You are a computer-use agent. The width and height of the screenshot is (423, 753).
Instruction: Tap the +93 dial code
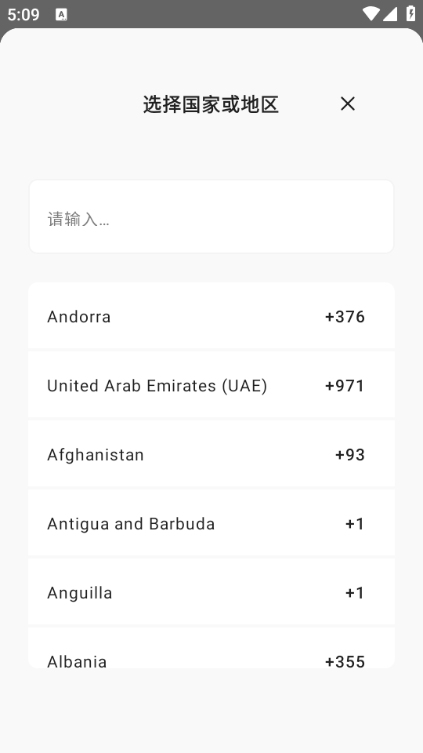pos(350,455)
